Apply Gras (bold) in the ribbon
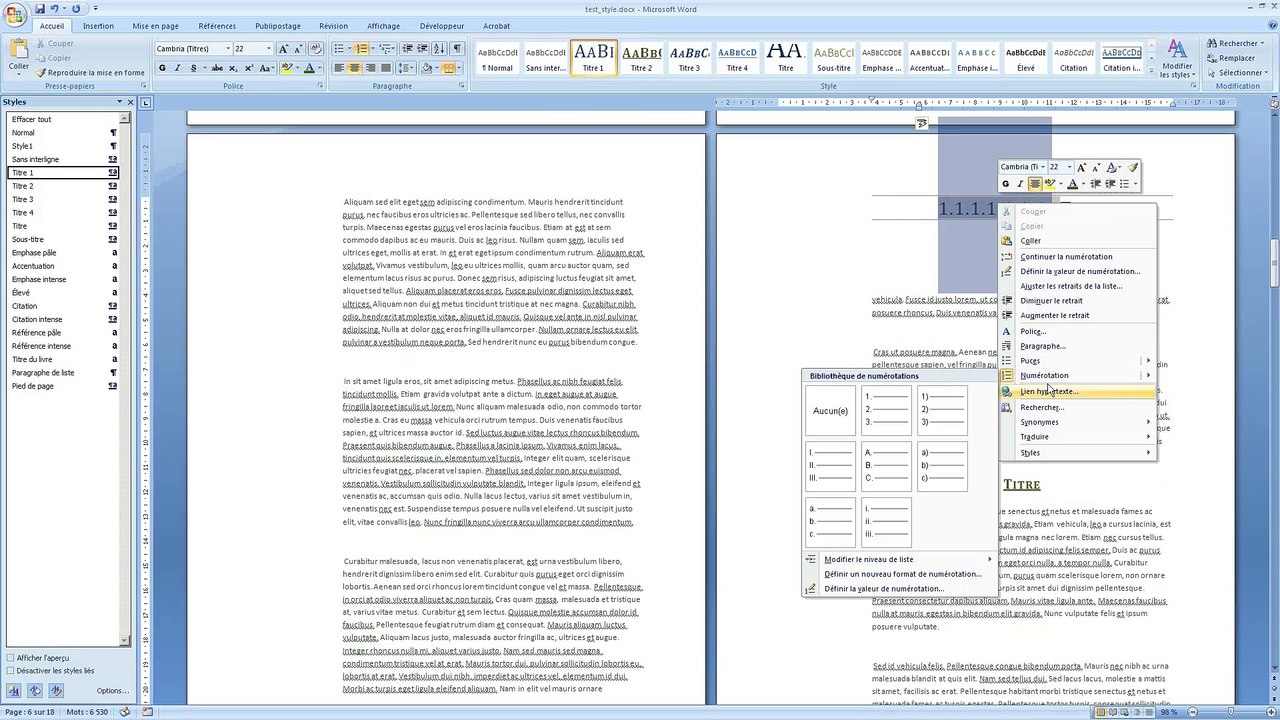The image size is (1280, 720). [163, 68]
